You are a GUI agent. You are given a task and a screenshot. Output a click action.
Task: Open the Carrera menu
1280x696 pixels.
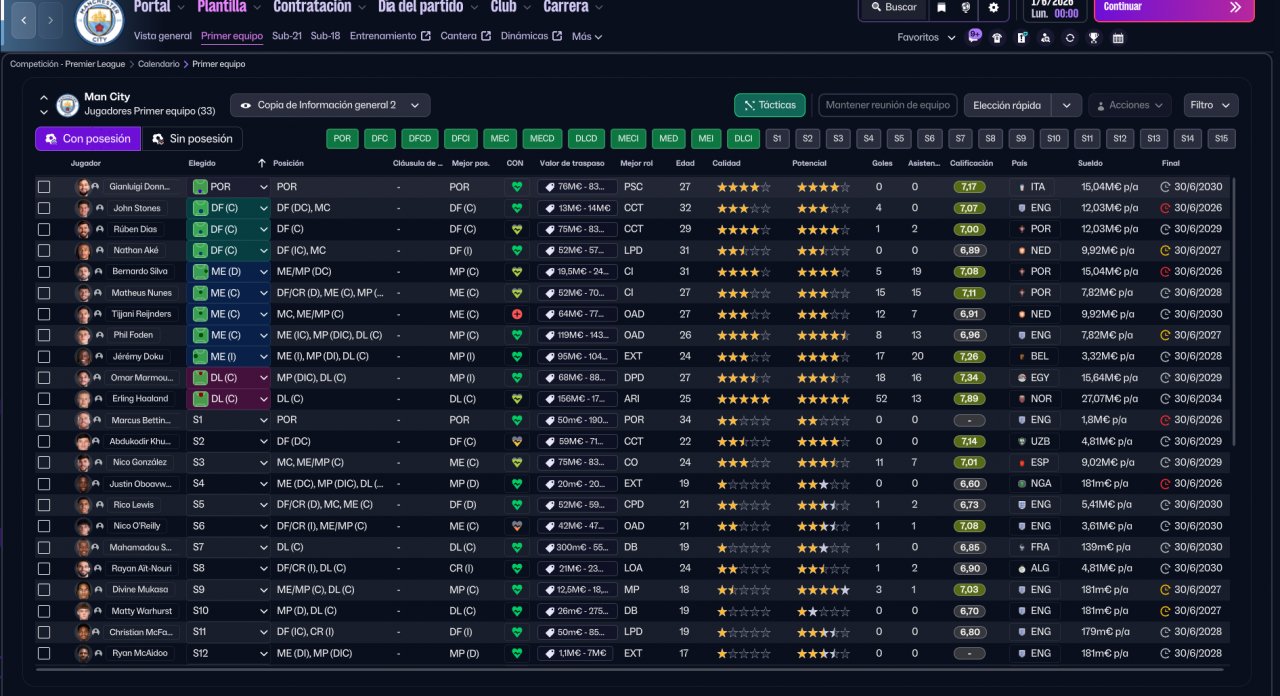(573, 7)
